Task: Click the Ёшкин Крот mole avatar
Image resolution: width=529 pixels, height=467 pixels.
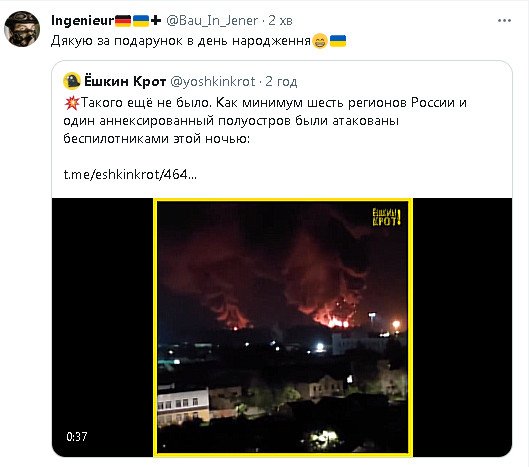Action: tap(72, 81)
